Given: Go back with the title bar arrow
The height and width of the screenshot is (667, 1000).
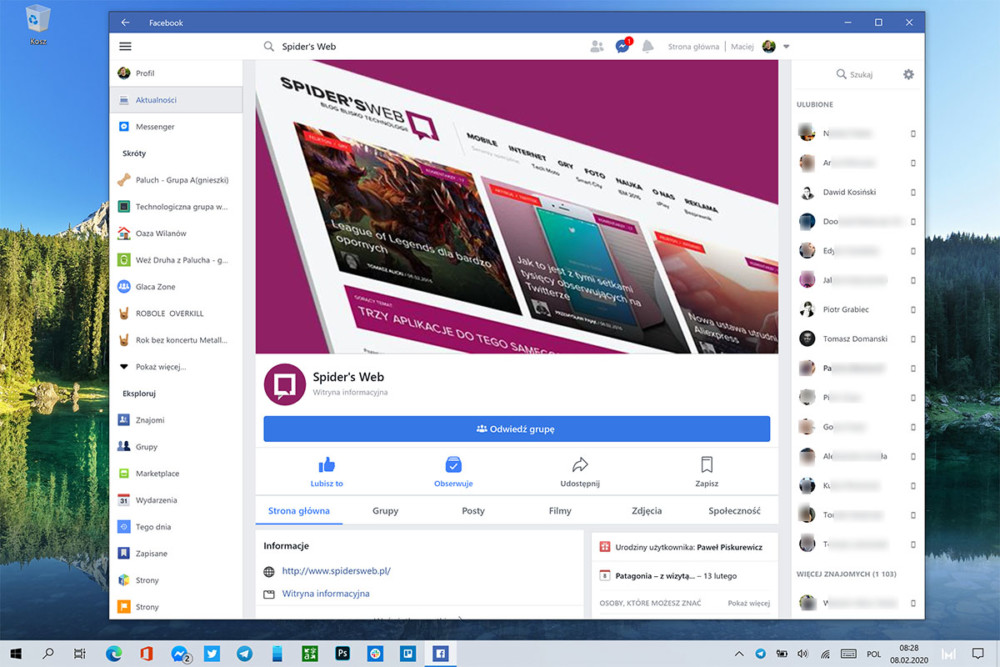Looking at the screenshot, I should tap(125, 22).
